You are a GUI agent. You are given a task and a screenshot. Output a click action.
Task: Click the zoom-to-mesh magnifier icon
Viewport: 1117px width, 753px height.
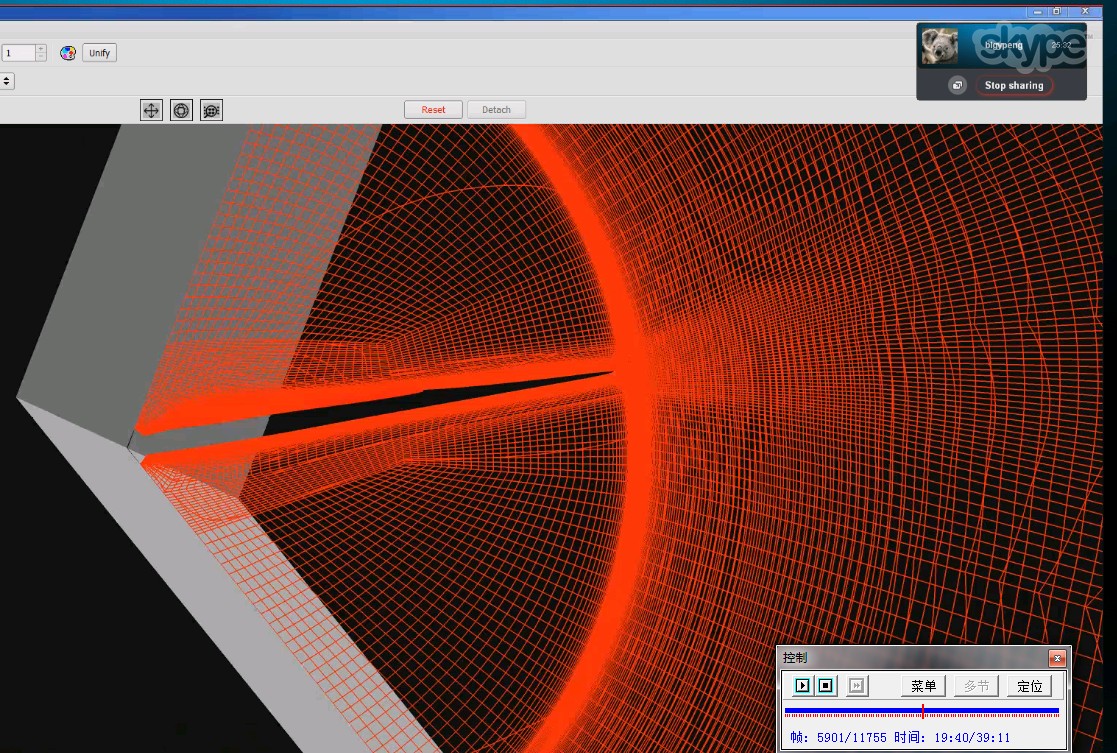211,110
